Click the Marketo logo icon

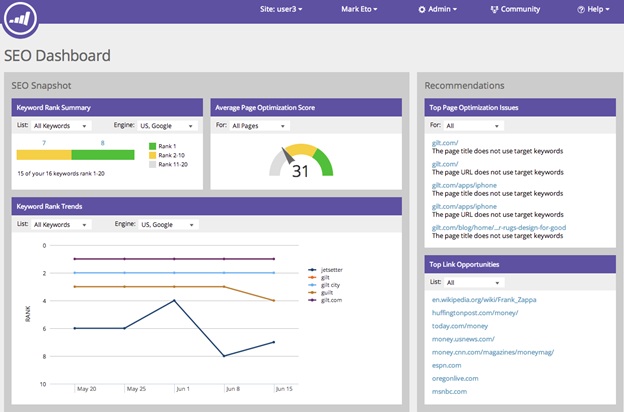(20, 18)
